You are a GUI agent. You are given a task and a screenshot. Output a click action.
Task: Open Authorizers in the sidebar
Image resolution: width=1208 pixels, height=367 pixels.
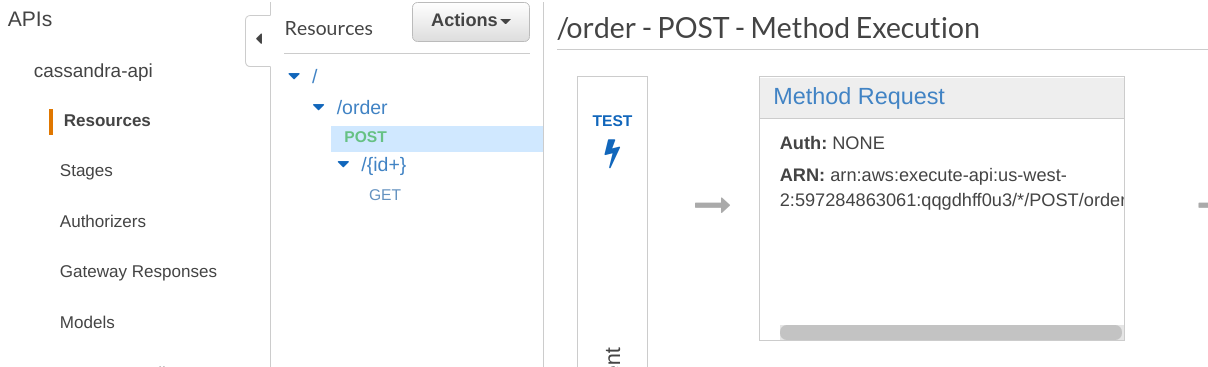coord(103,221)
